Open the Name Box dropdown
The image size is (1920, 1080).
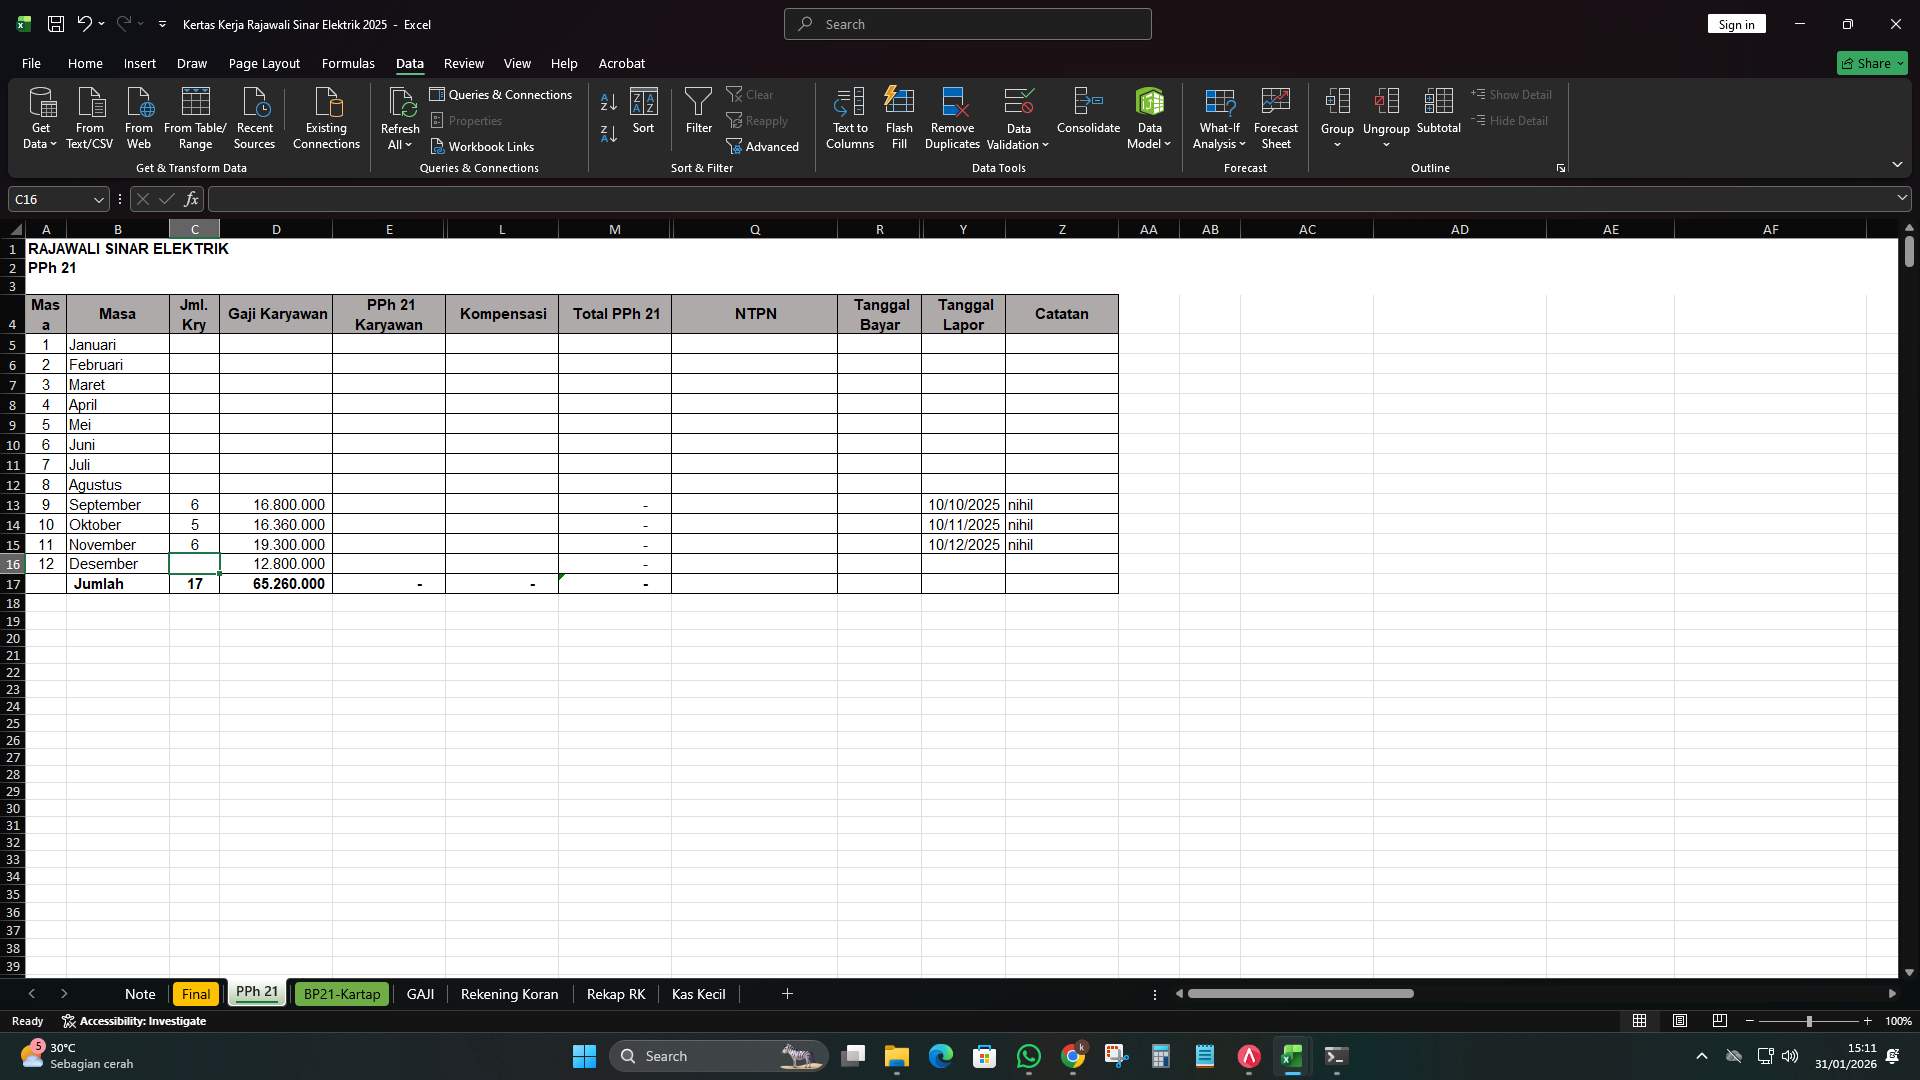click(x=97, y=199)
